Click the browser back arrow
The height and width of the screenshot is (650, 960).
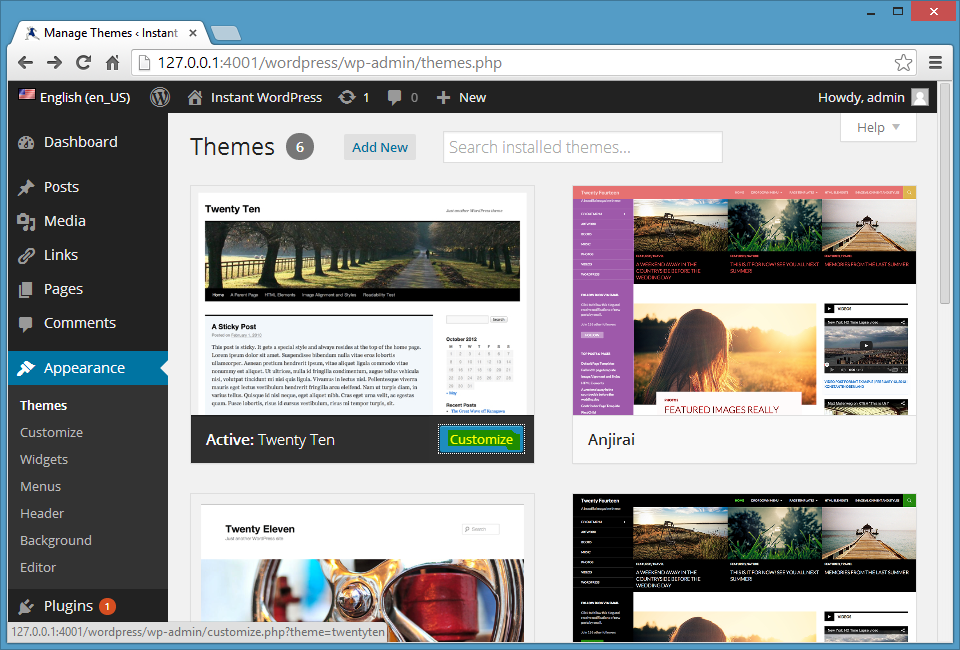pyautogui.click(x=26, y=63)
